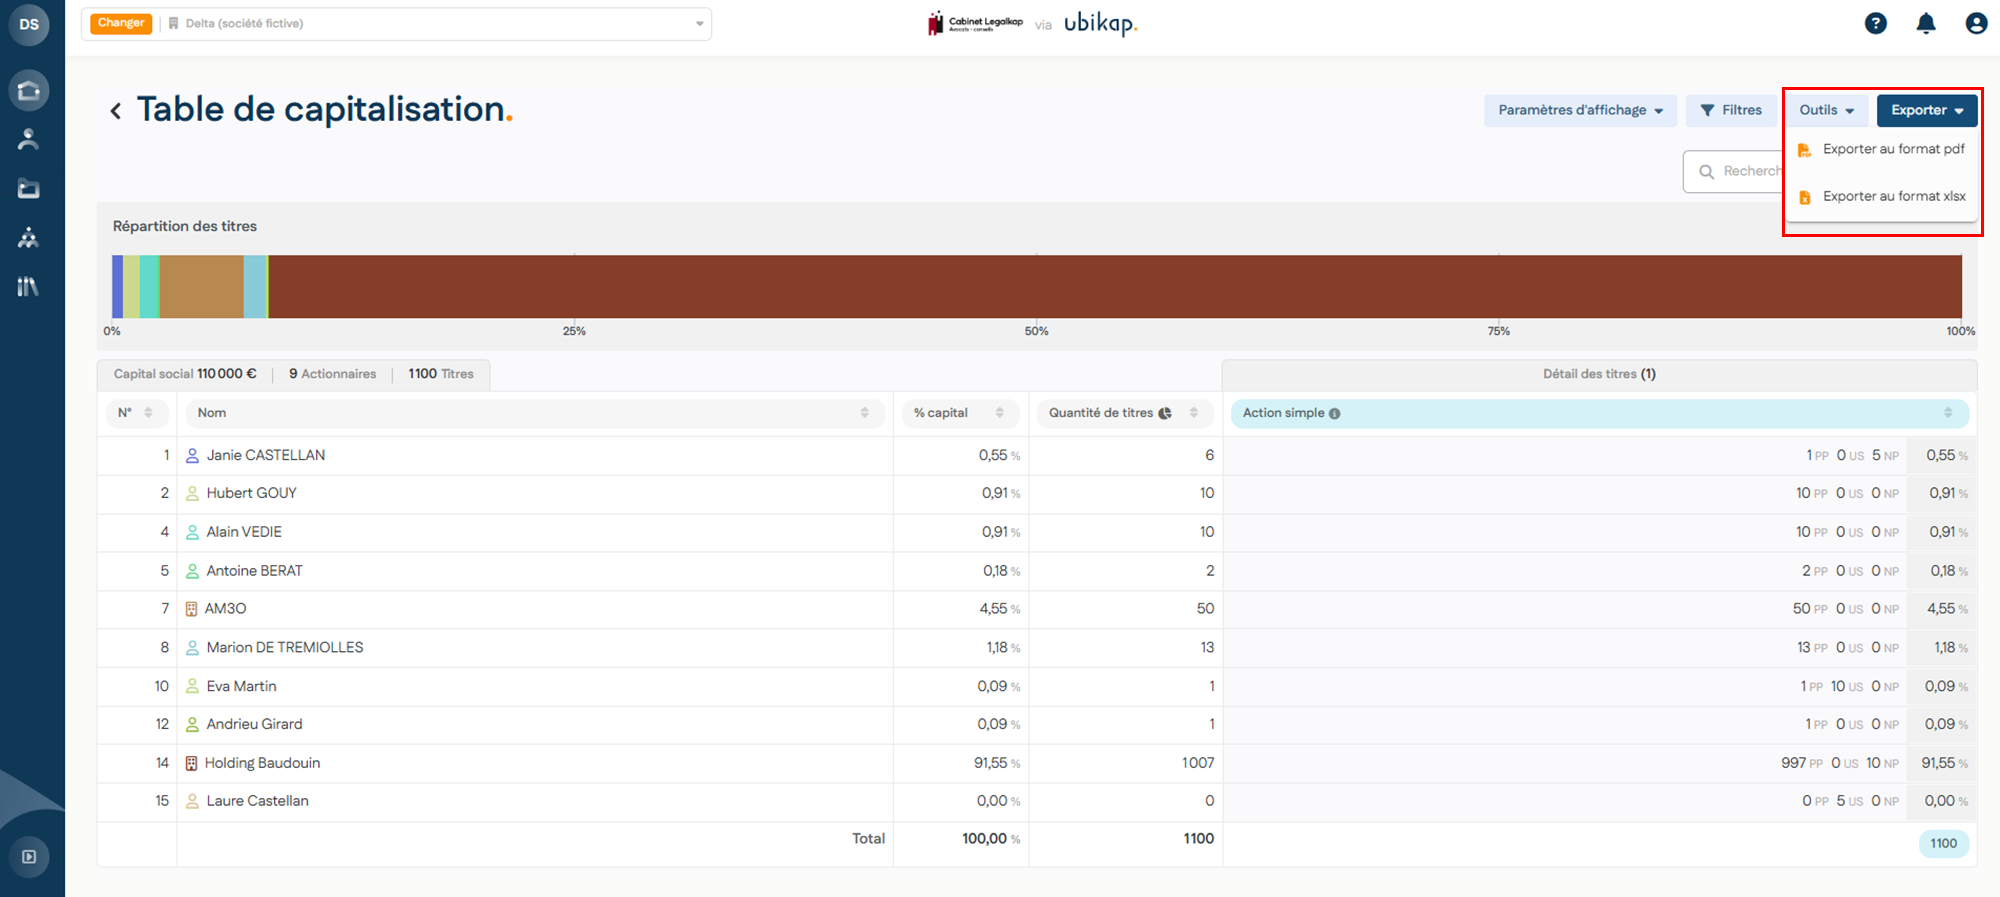Sort by Action simple column arrows
The width and height of the screenshot is (2000, 897).
1948,413
